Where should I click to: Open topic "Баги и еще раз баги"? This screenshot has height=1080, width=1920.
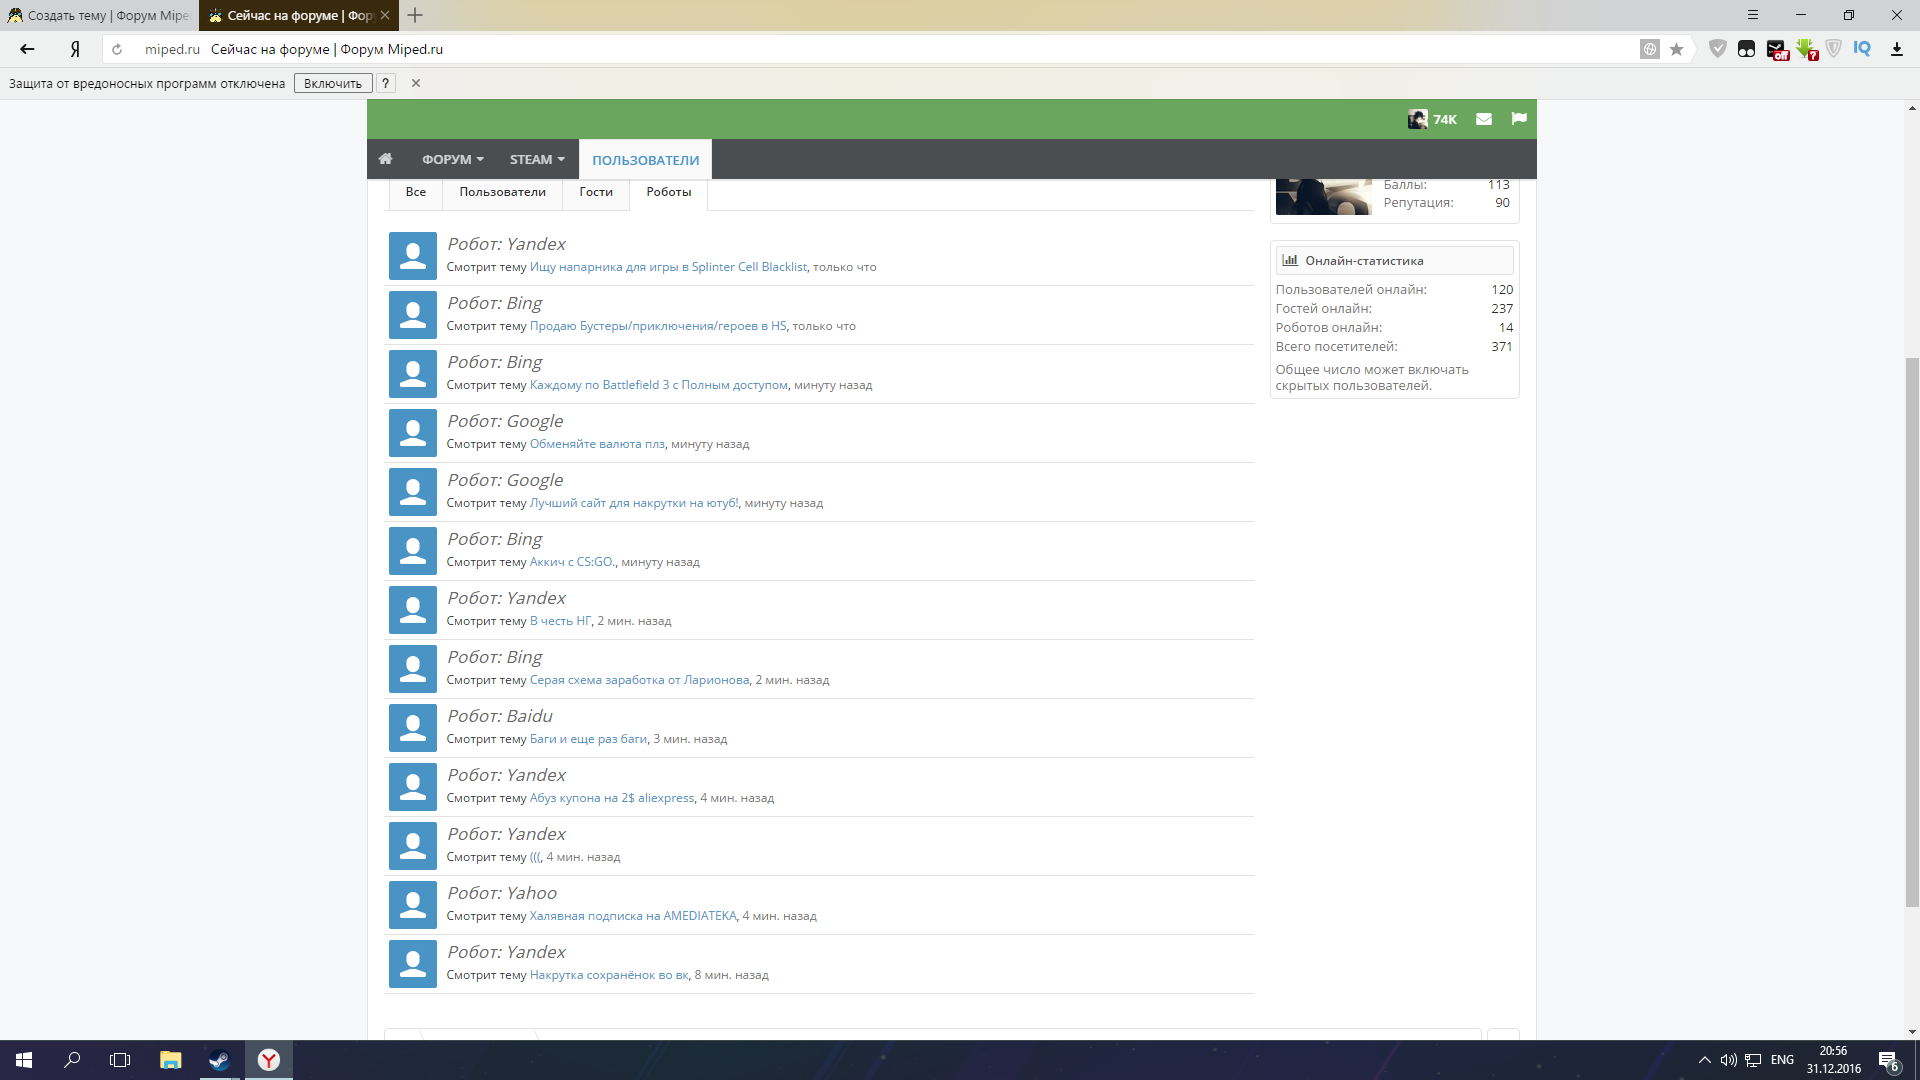point(588,739)
